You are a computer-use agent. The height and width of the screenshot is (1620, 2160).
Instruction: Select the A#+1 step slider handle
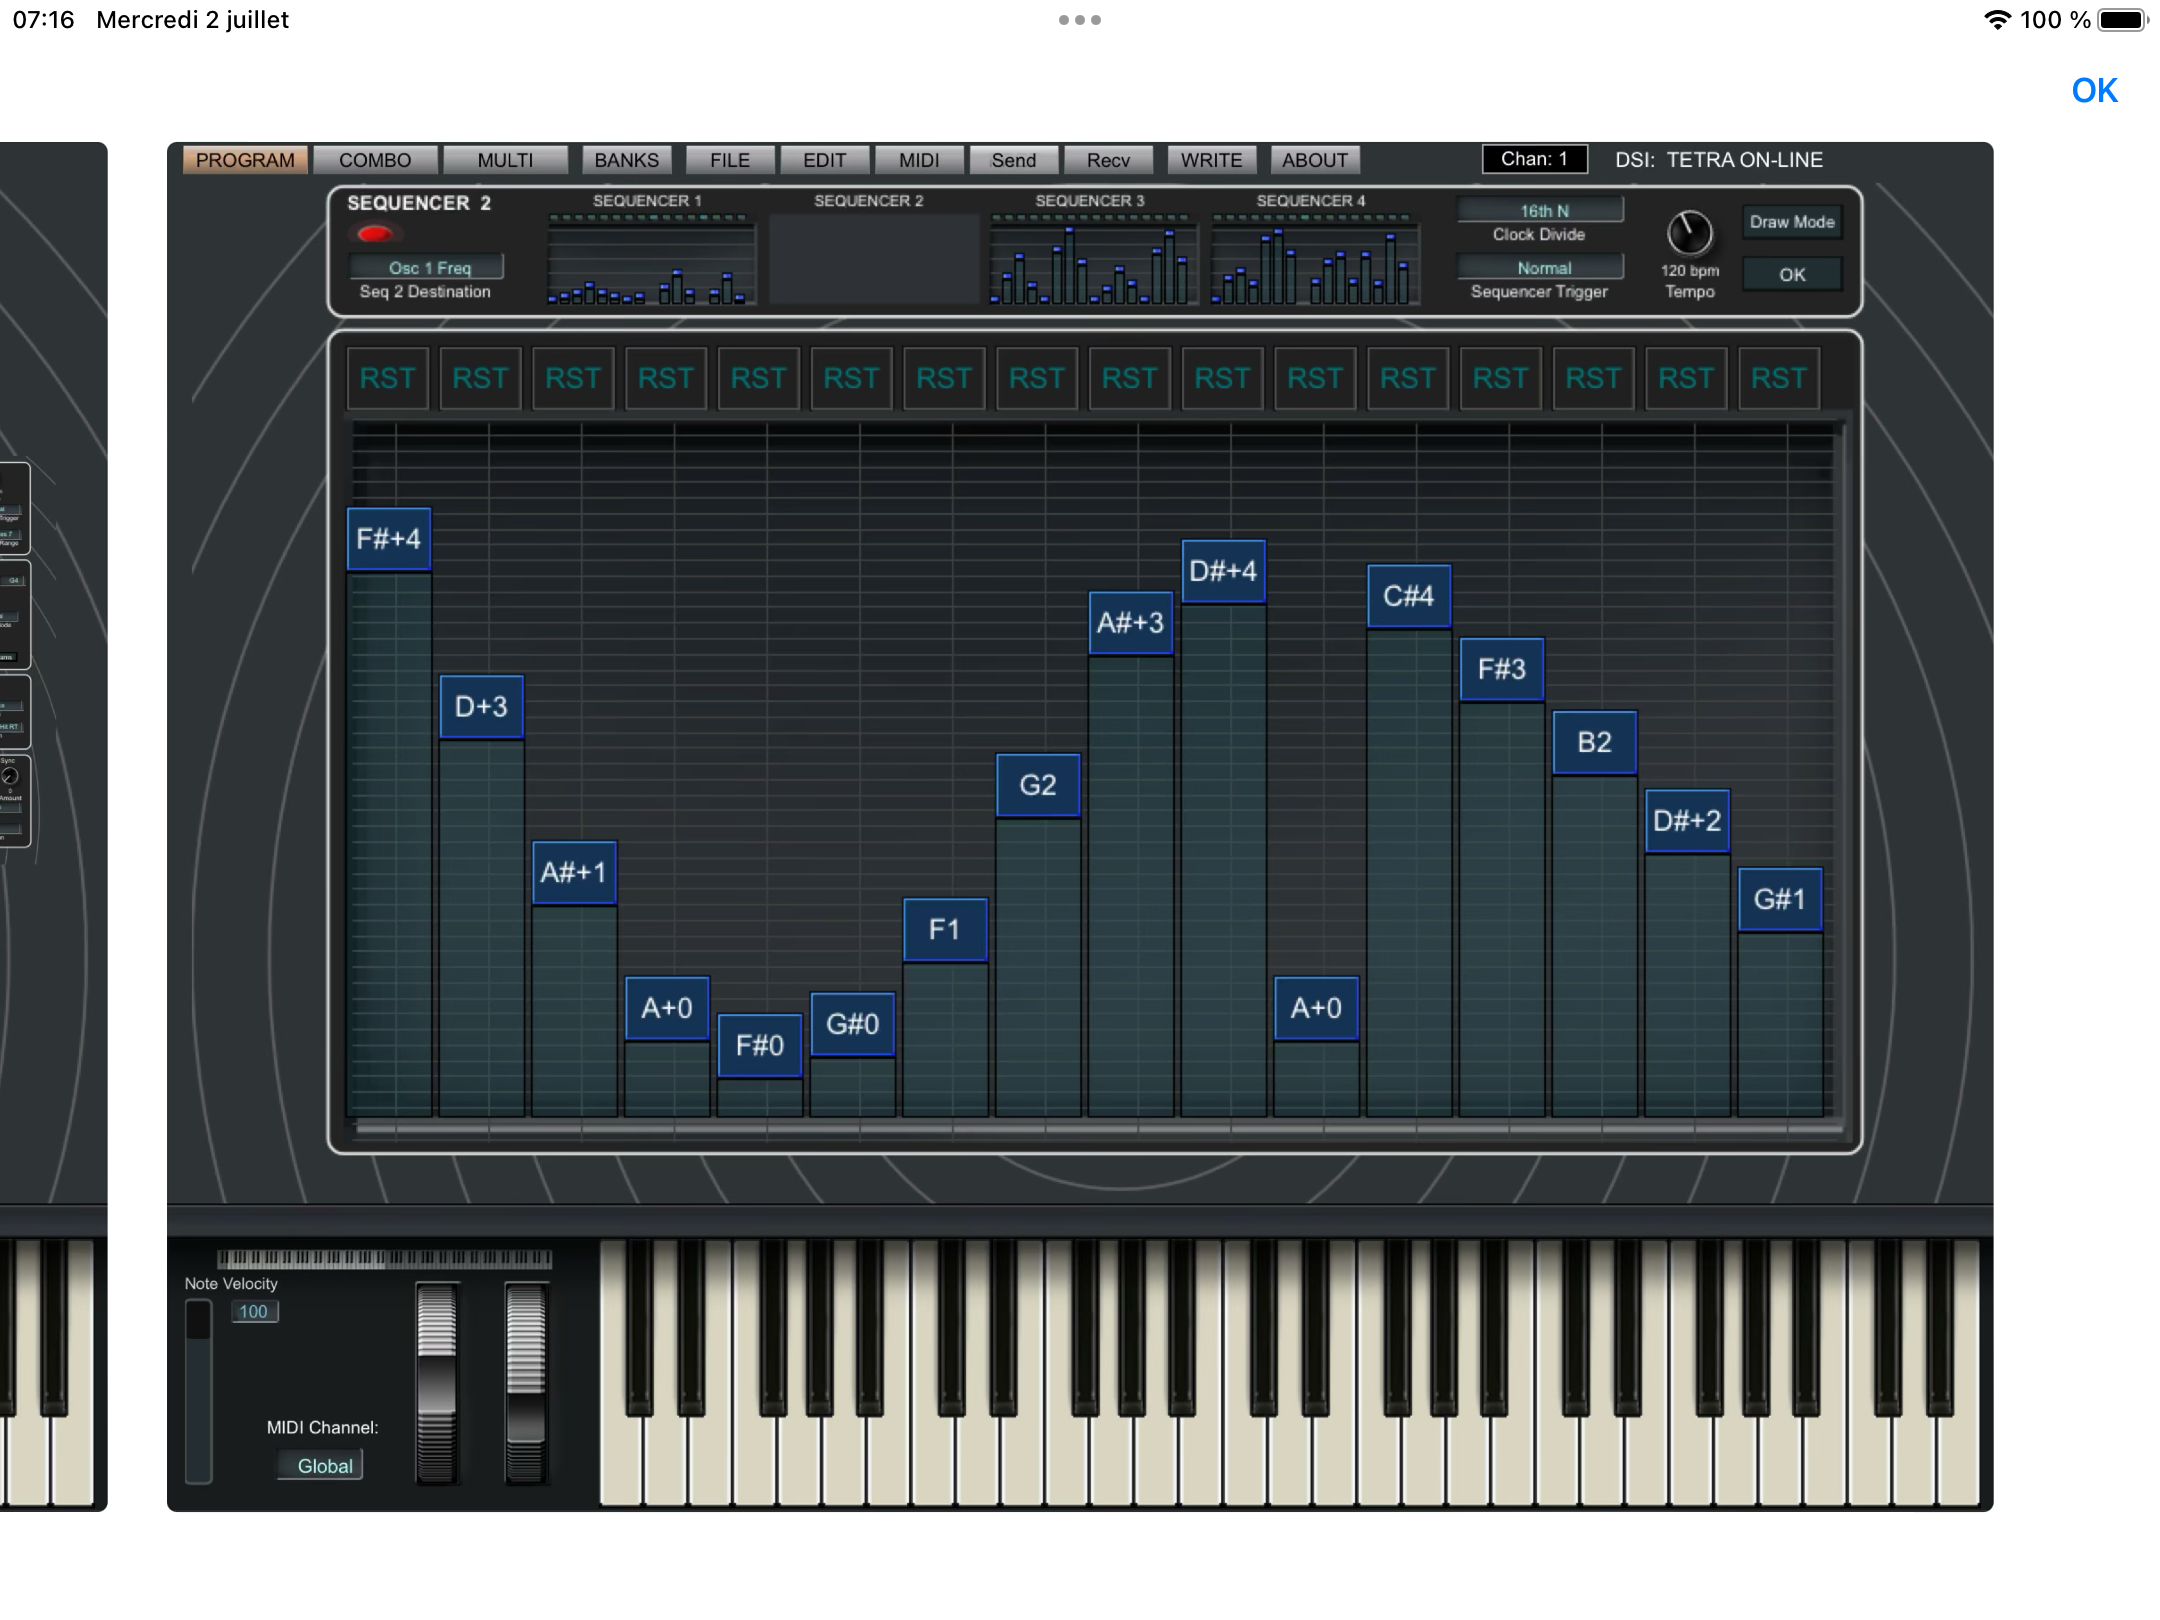574,872
